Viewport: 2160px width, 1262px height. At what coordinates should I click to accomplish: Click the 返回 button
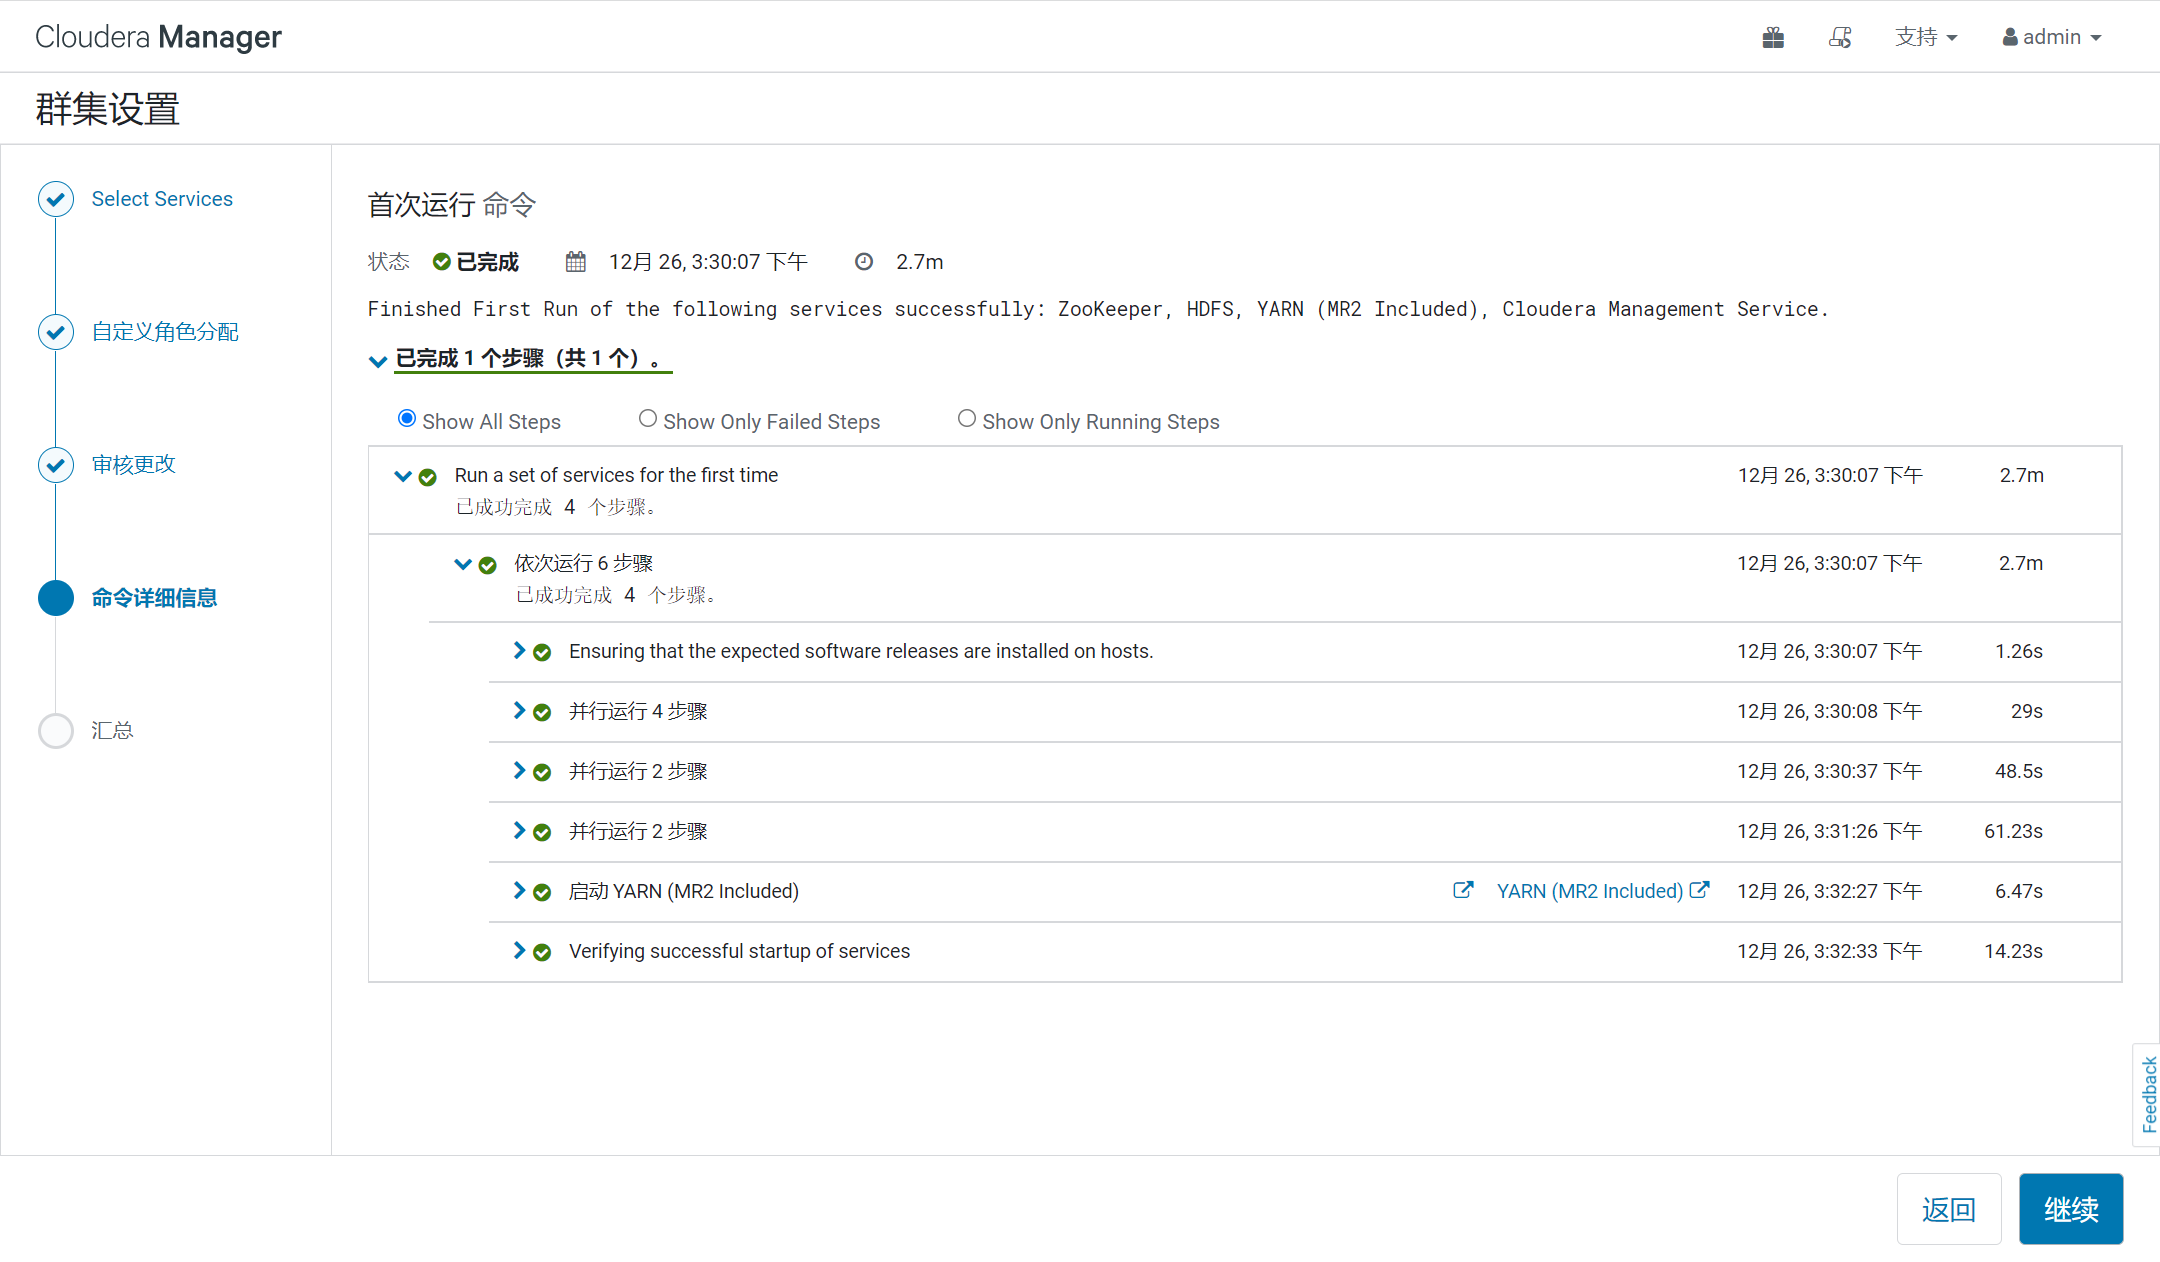pyautogui.click(x=1948, y=1209)
